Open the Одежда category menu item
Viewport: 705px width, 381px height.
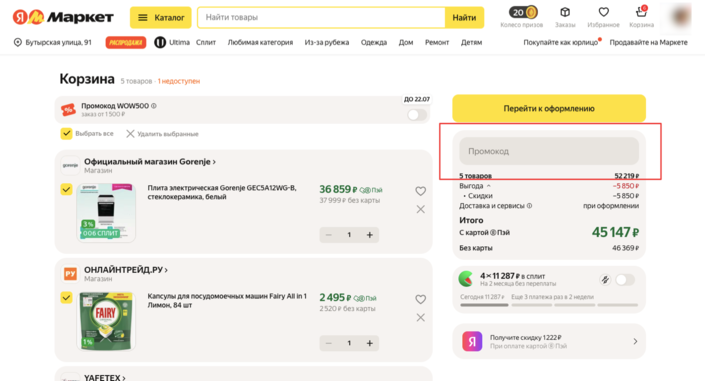point(374,42)
